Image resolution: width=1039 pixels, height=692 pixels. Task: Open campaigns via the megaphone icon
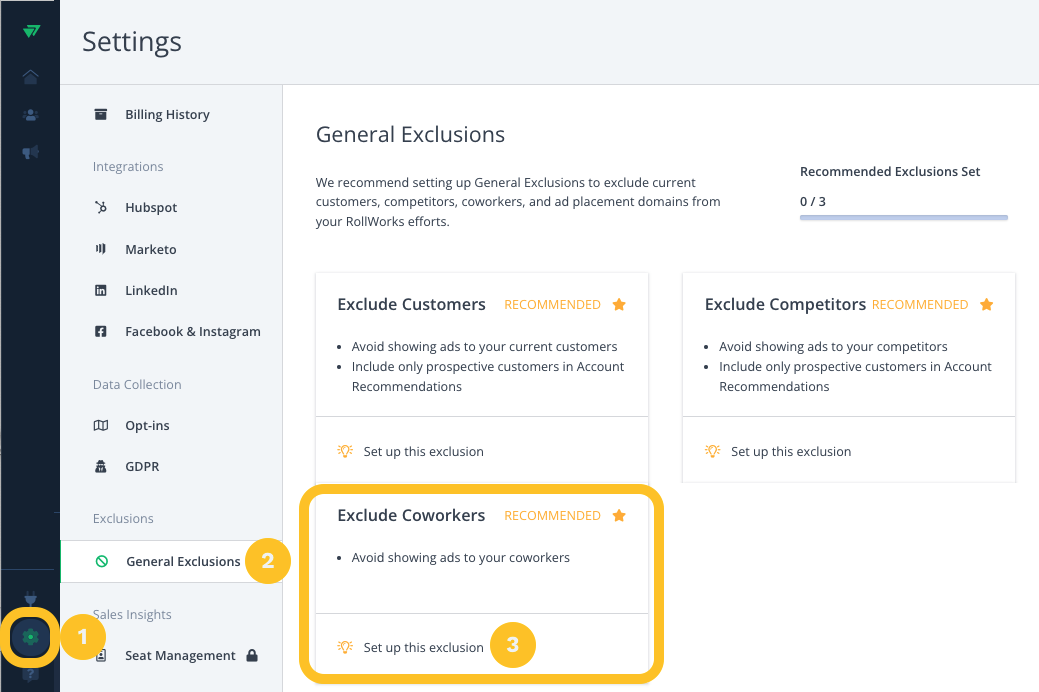30,152
